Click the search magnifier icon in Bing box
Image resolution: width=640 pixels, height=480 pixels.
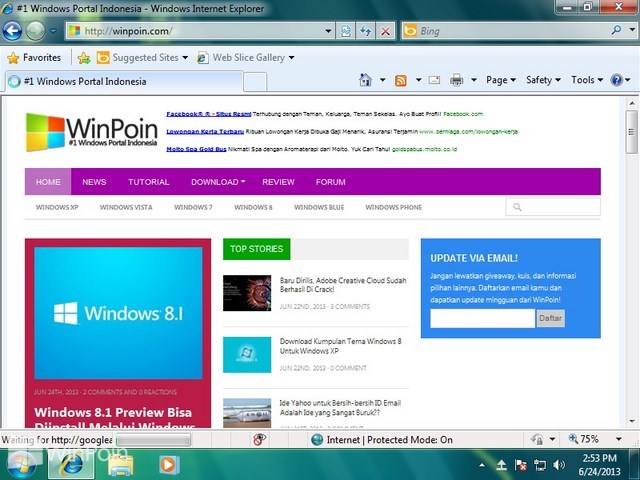coord(616,30)
